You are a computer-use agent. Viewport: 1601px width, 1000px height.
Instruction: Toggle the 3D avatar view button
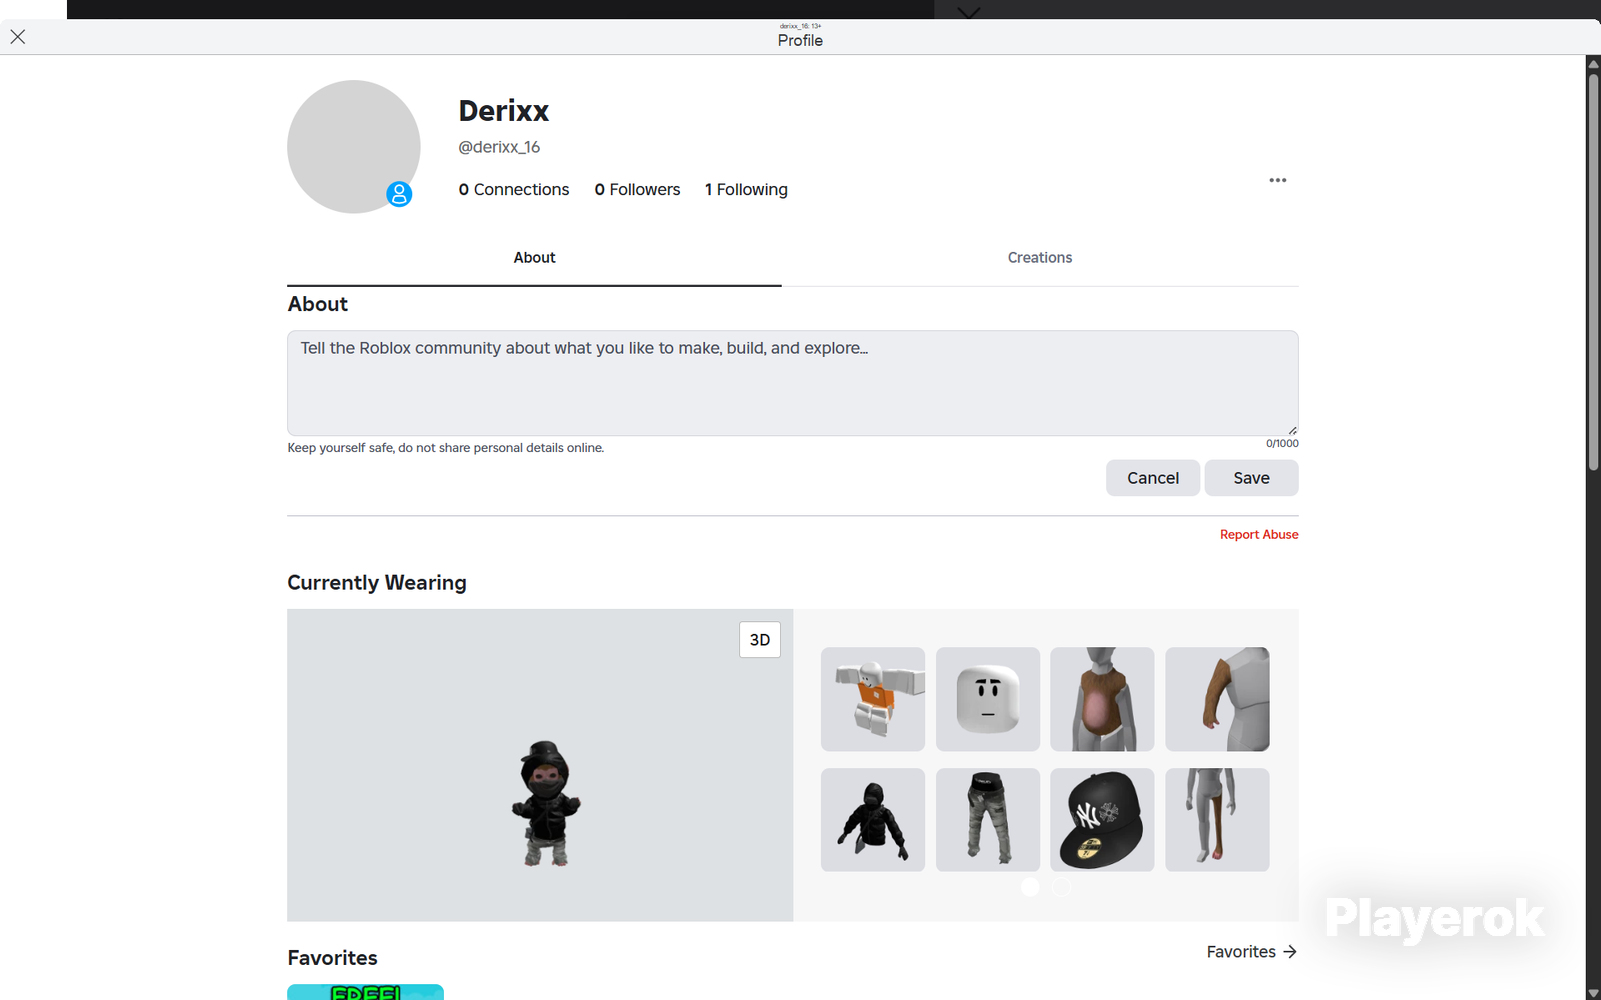pyautogui.click(x=760, y=640)
